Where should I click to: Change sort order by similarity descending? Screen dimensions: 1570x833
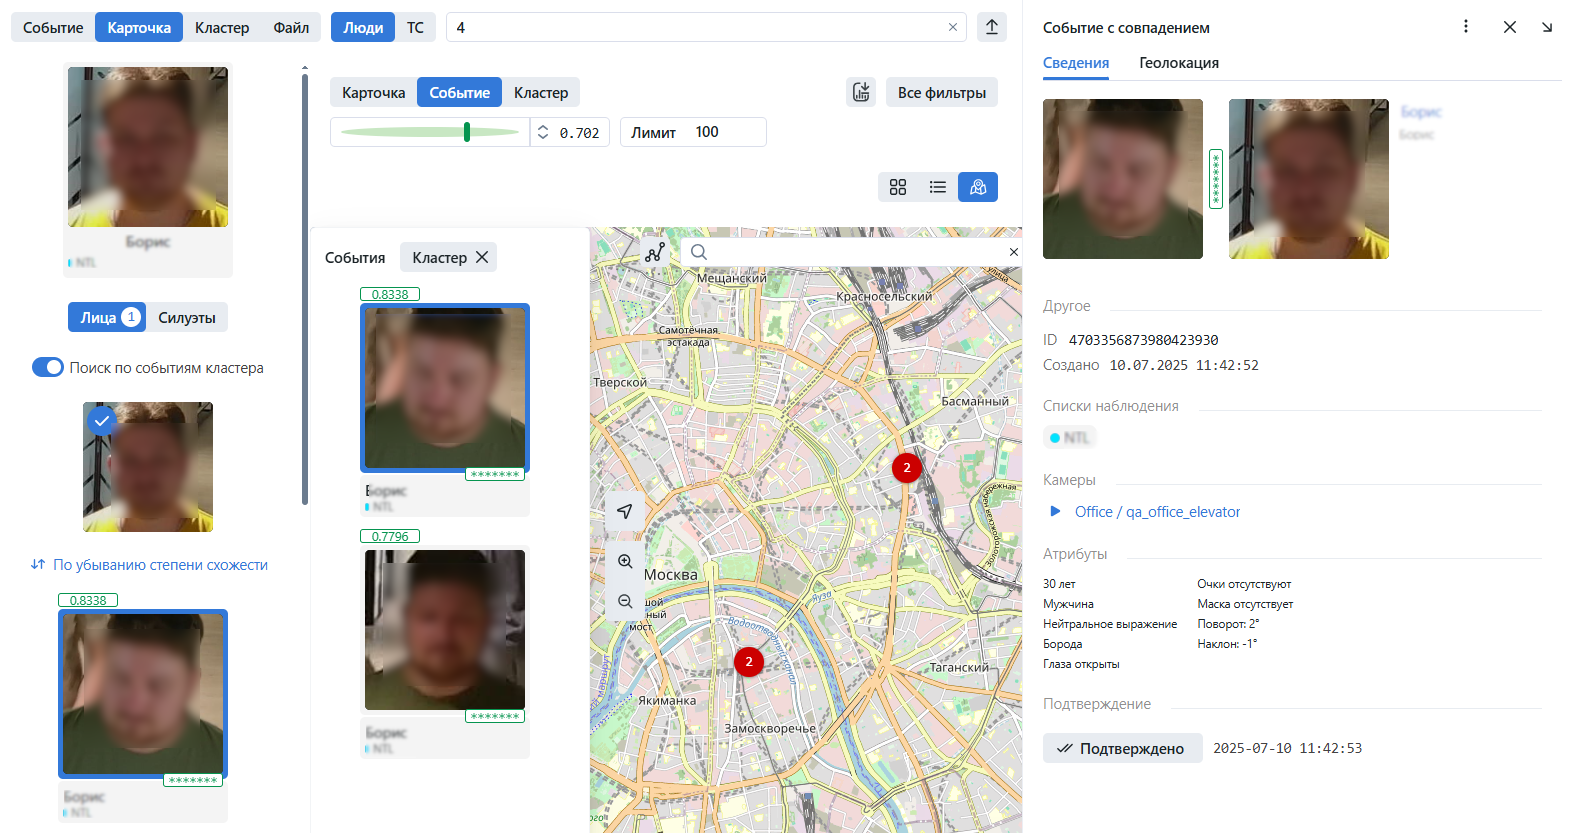[x=150, y=565]
